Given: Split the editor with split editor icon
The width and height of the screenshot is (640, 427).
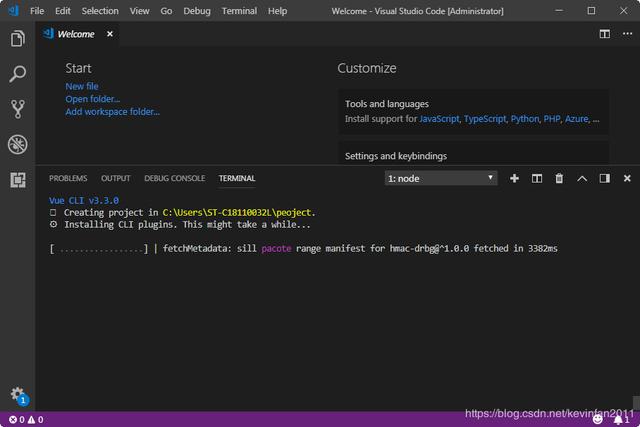Looking at the screenshot, I should click(x=604, y=34).
